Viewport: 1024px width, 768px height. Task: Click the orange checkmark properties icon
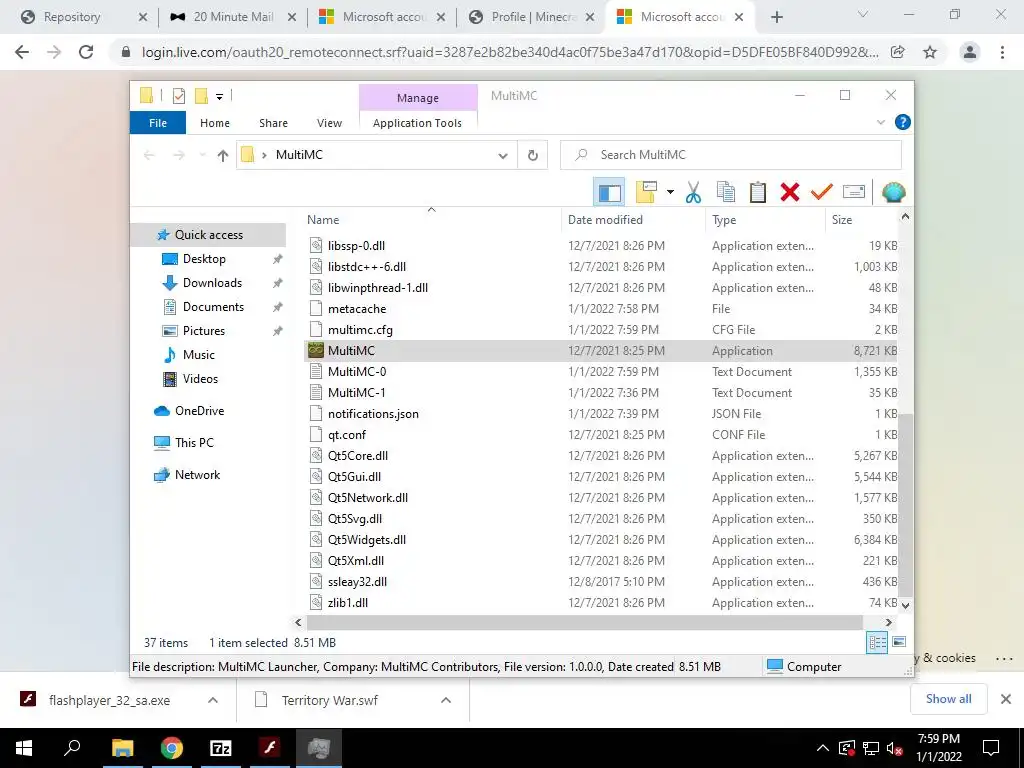point(822,192)
